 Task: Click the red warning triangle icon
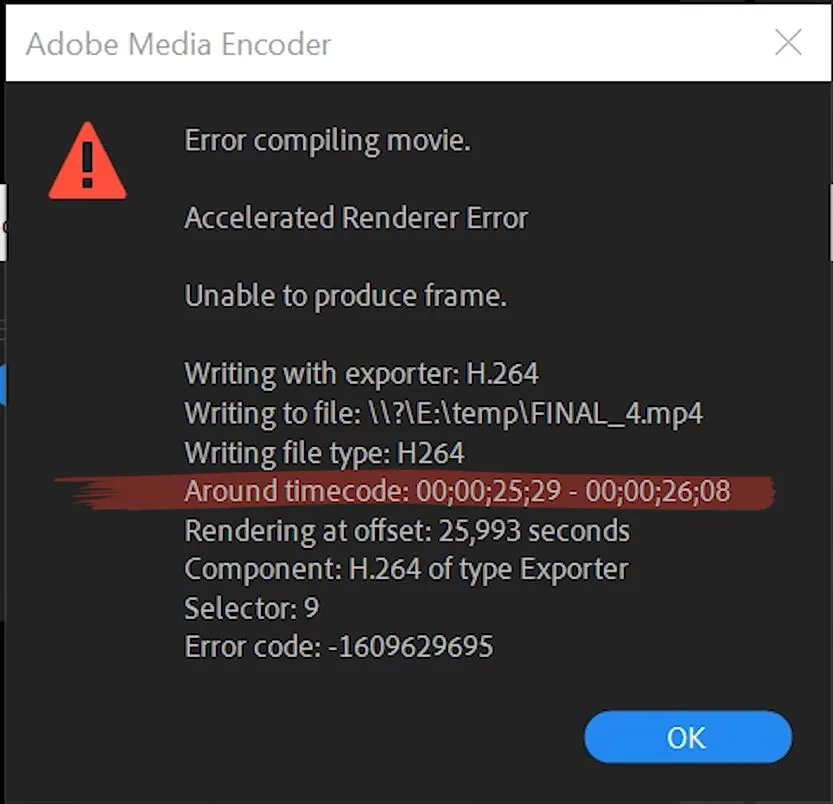(87, 164)
